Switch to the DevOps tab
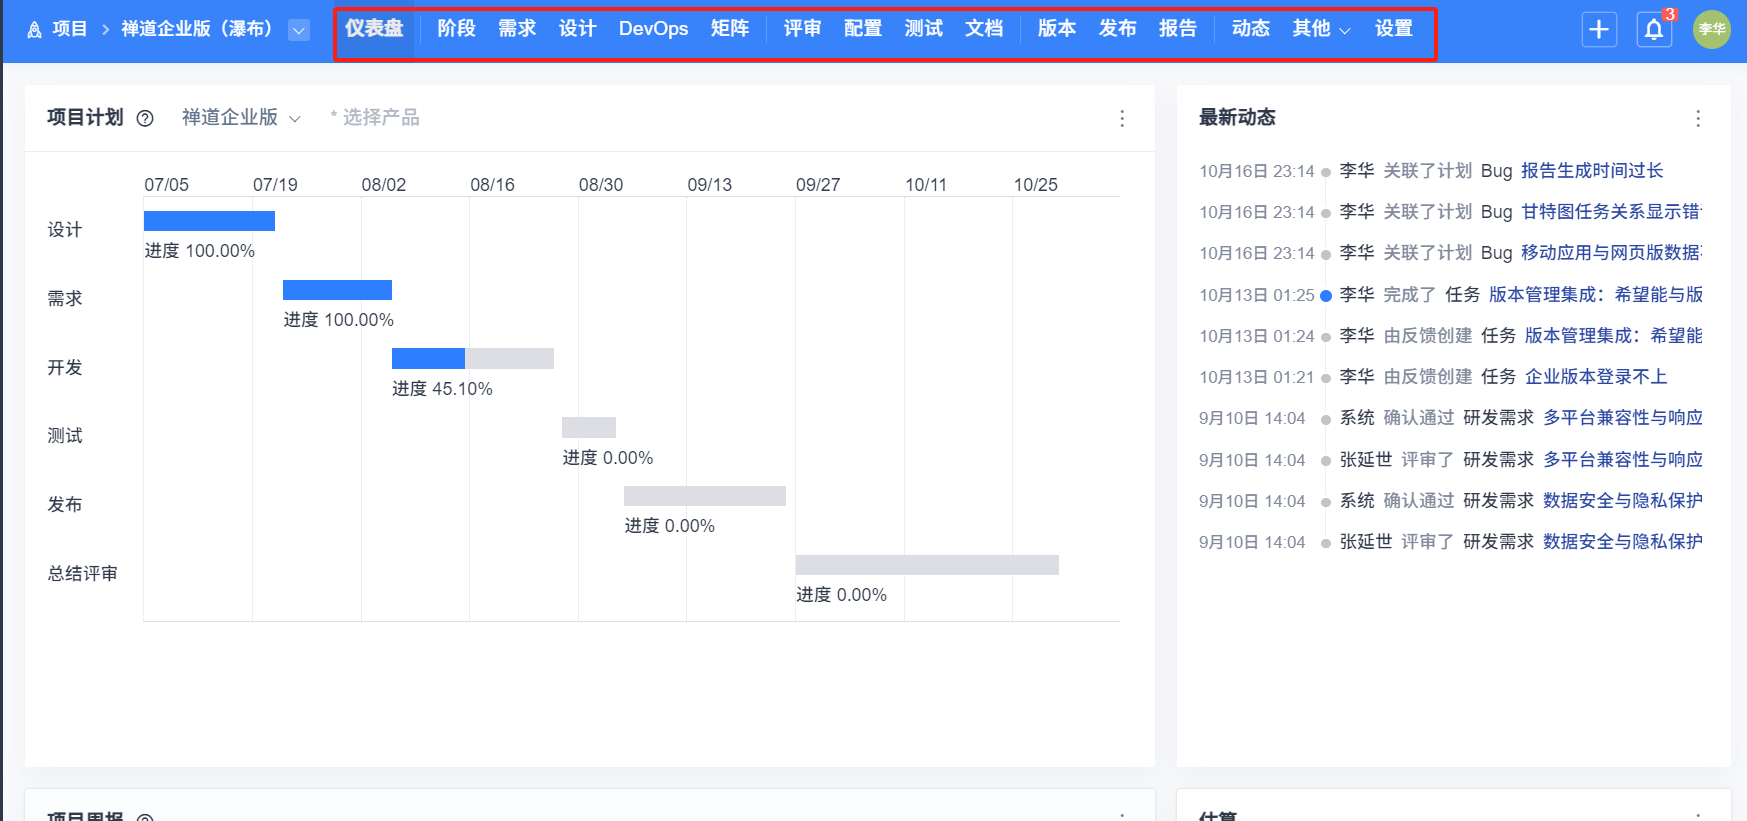The height and width of the screenshot is (821, 1747). point(653,29)
